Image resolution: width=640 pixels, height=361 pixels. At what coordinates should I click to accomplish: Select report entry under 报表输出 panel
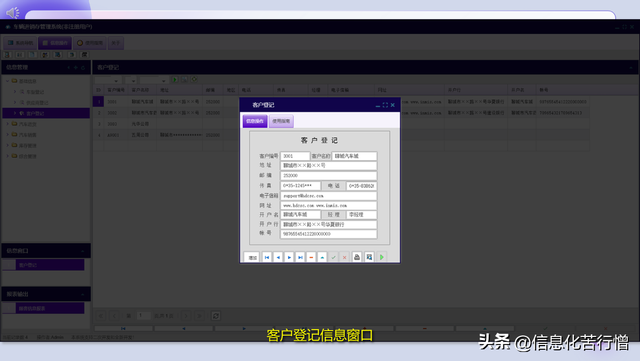point(50,308)
